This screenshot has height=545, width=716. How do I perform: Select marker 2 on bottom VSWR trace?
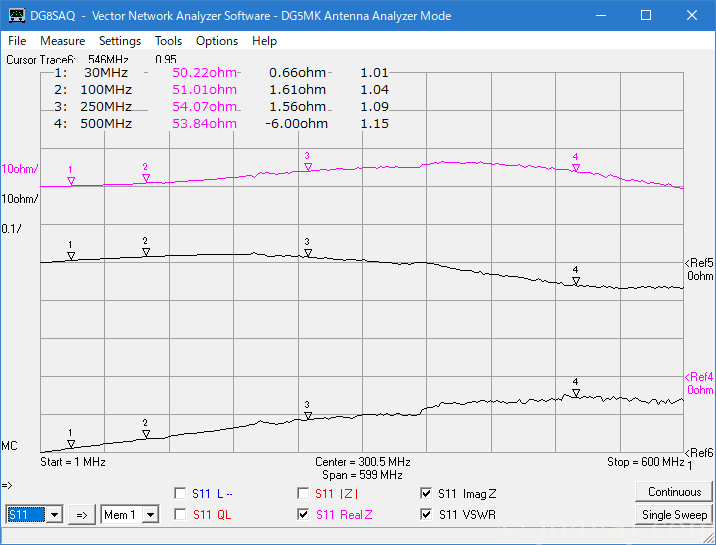click(x=146, y=434)
